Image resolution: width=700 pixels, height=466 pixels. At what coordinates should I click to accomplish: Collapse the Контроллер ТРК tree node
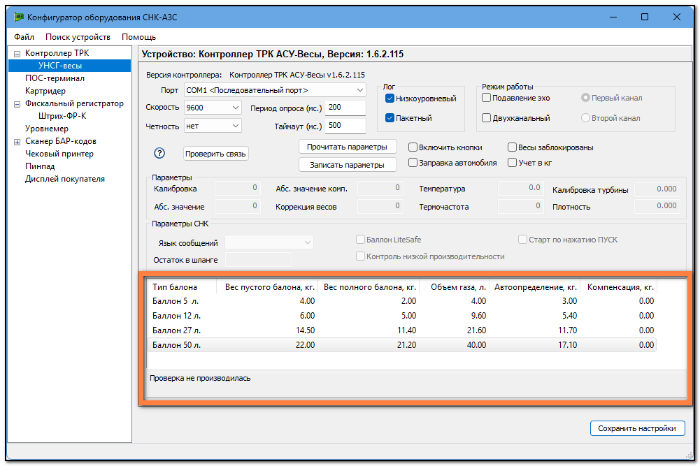click(x=17, y=54)
